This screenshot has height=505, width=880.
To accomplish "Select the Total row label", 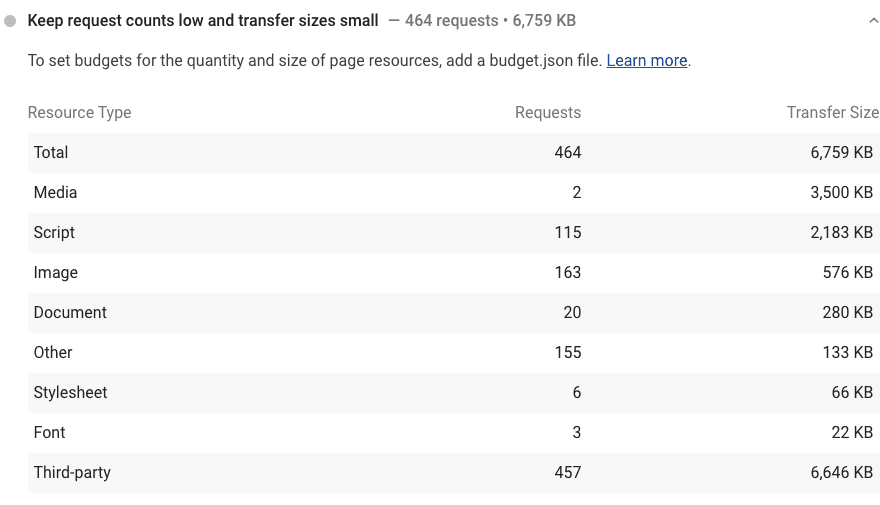I will pyautogui.click(x=51, y=152).
